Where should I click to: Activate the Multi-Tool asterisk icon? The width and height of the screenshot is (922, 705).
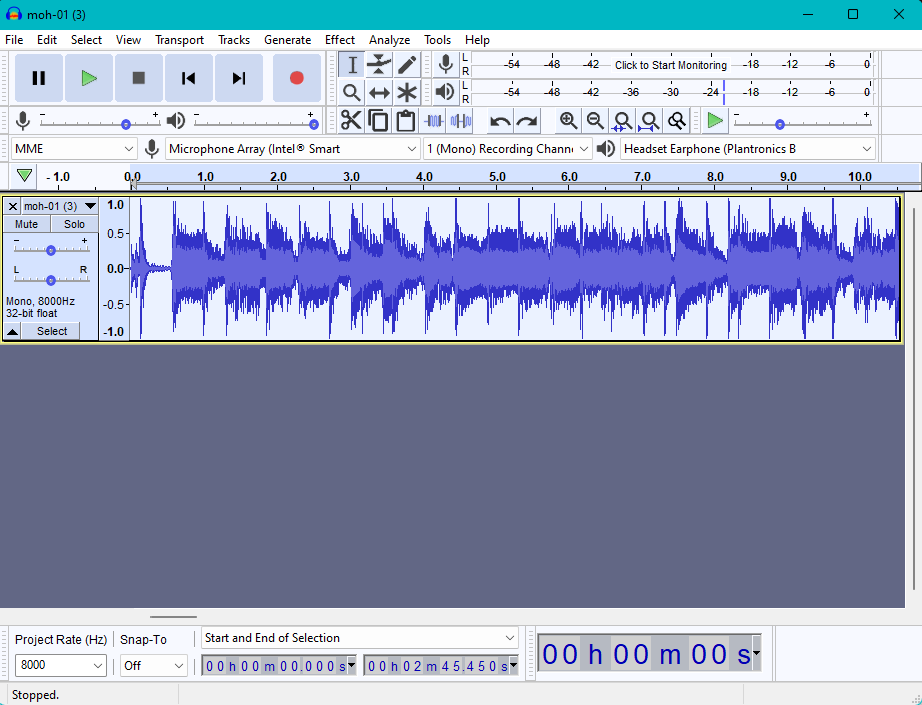[x=406, y=92]
